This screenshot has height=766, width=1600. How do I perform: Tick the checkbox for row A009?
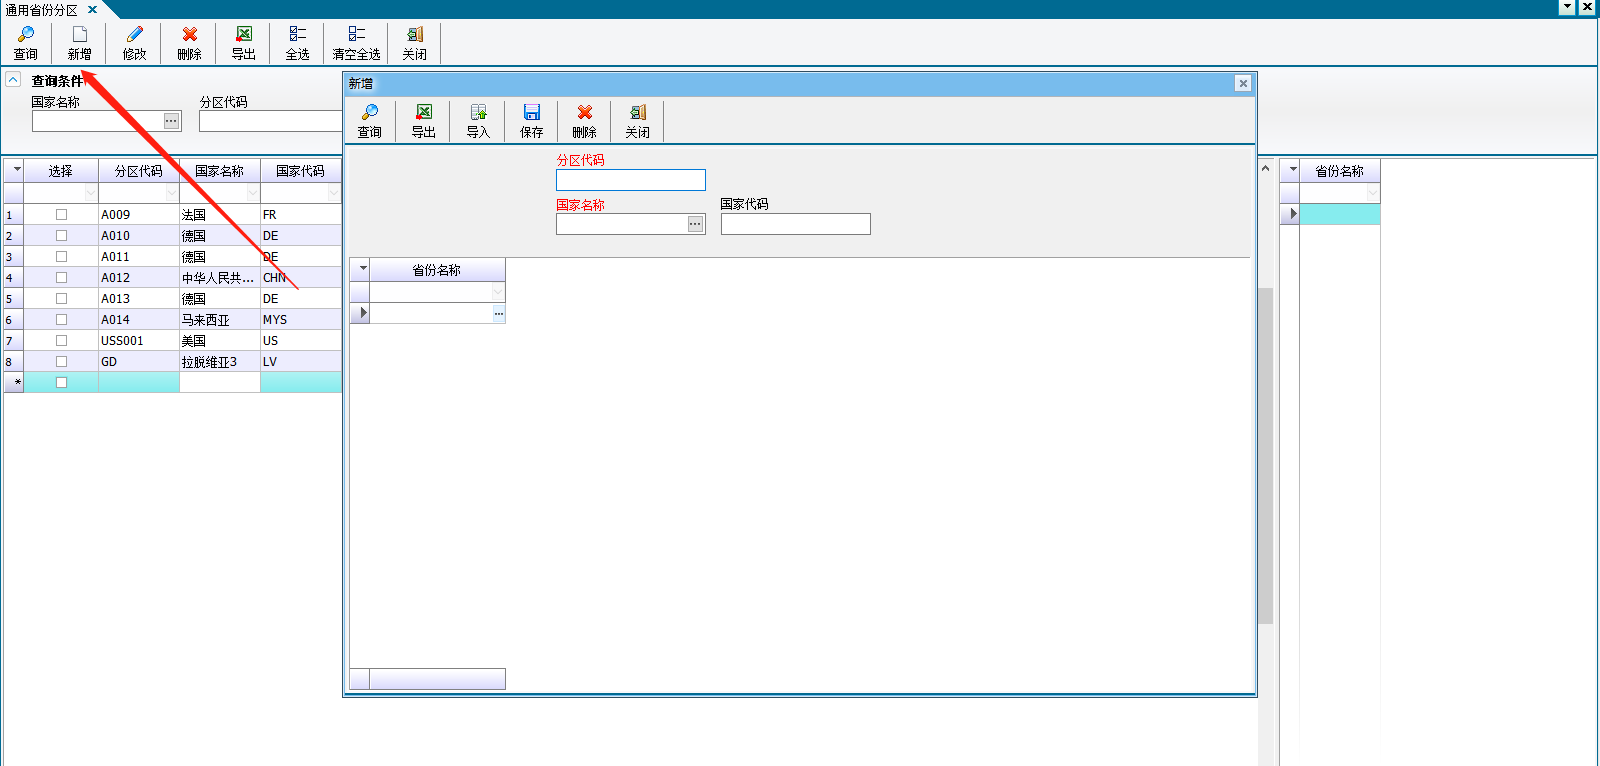(61, 214)
